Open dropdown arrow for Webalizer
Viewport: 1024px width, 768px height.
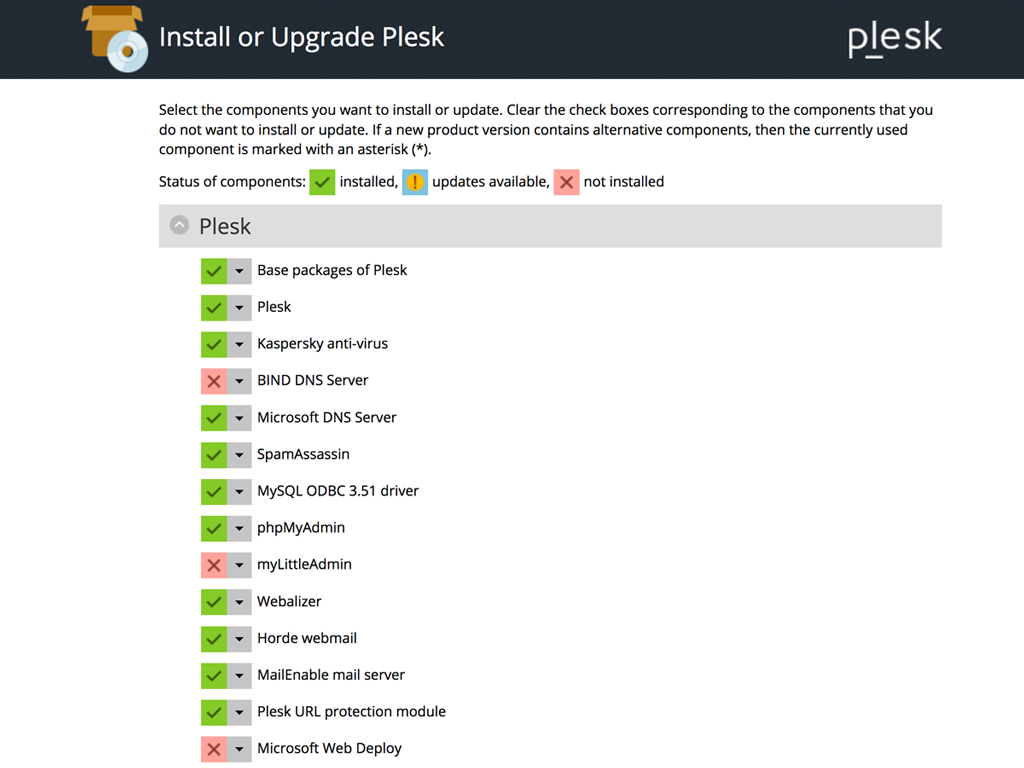click(240, 602)
